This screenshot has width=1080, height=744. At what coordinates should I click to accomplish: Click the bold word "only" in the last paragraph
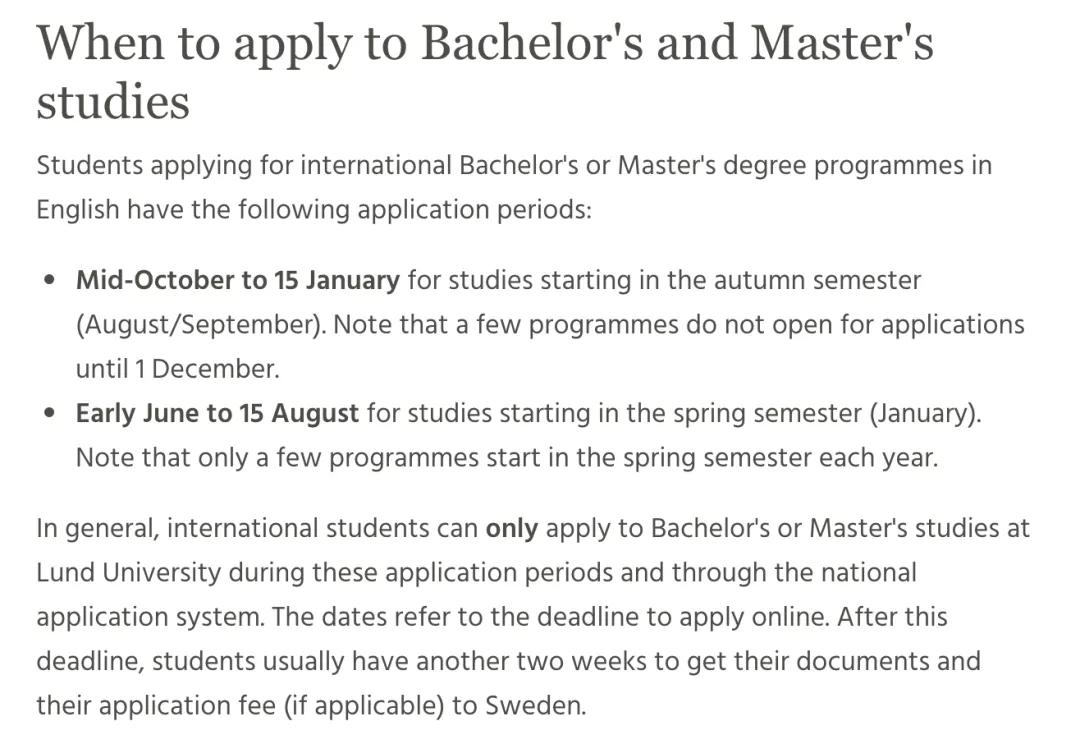pos(511,528)
